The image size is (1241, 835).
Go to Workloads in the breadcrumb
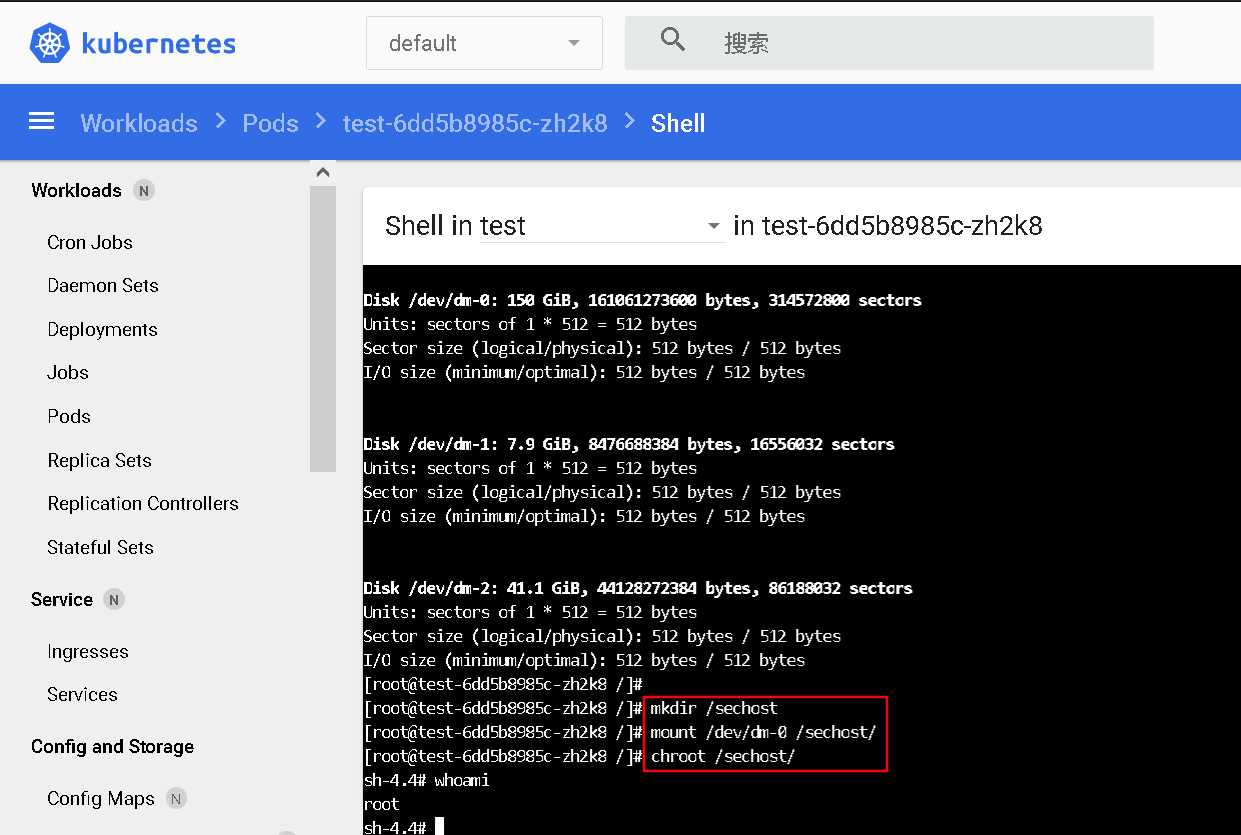139,123
